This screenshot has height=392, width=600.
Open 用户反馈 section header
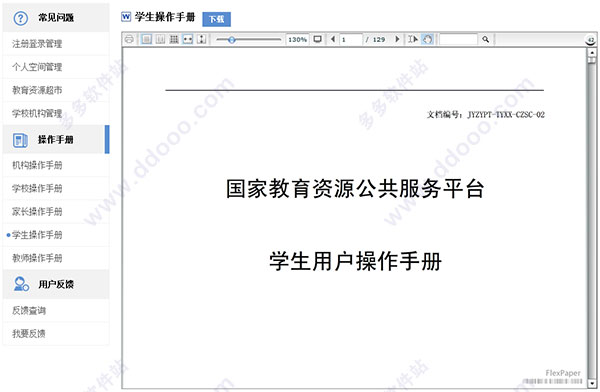[x=56, y=284]
